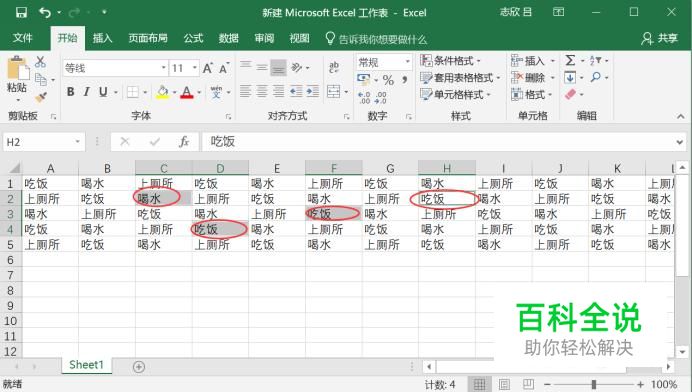The width and height of the screenshot is (692, 392).
Task: Apply red font color A
Action: (x=187, y=92)
